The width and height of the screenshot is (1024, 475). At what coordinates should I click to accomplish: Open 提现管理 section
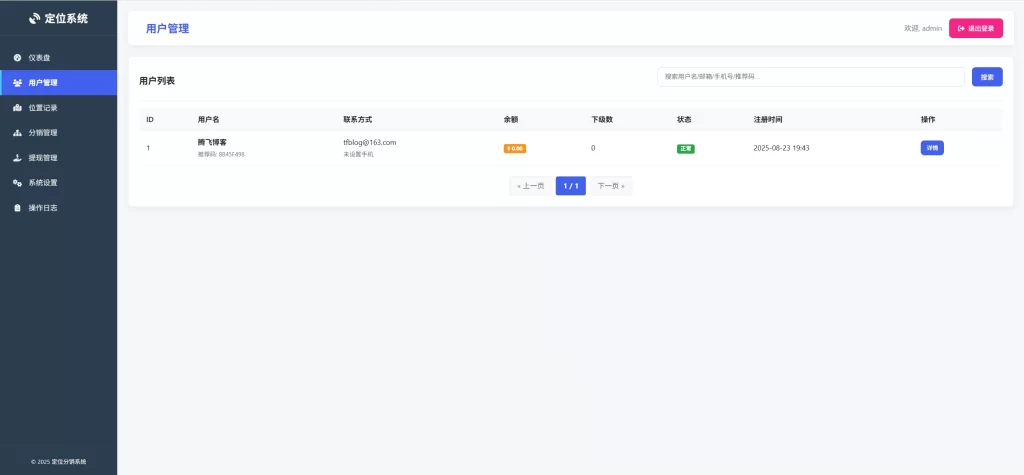coord(59,157)
